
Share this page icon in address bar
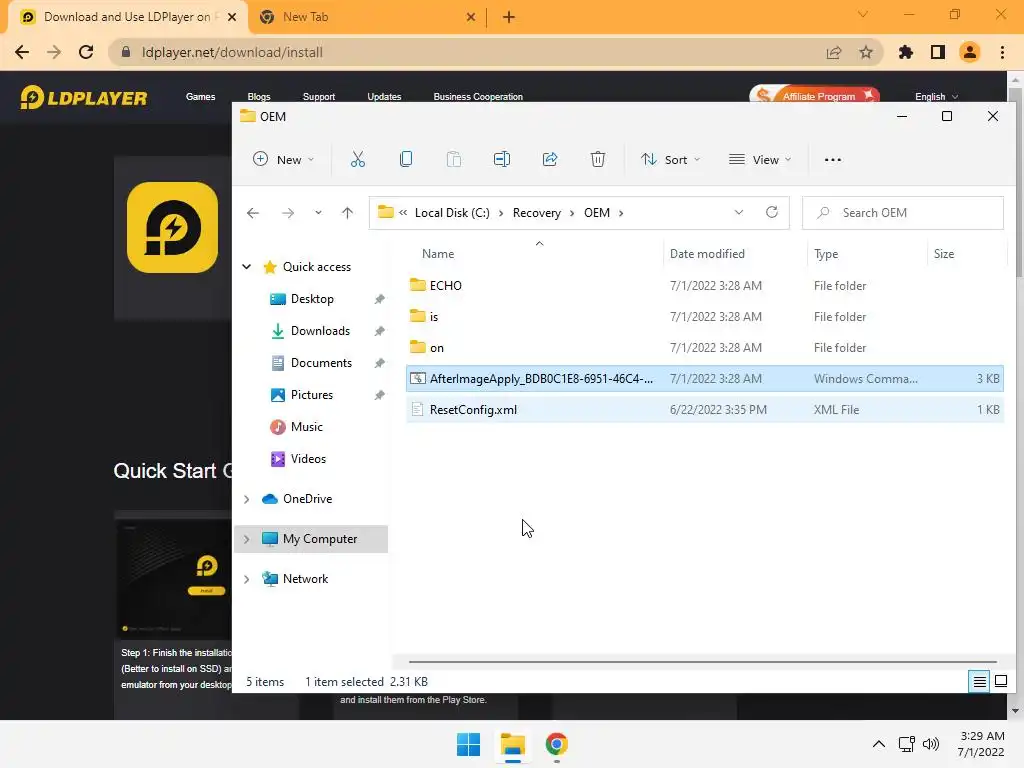click(x=834, y=52)
